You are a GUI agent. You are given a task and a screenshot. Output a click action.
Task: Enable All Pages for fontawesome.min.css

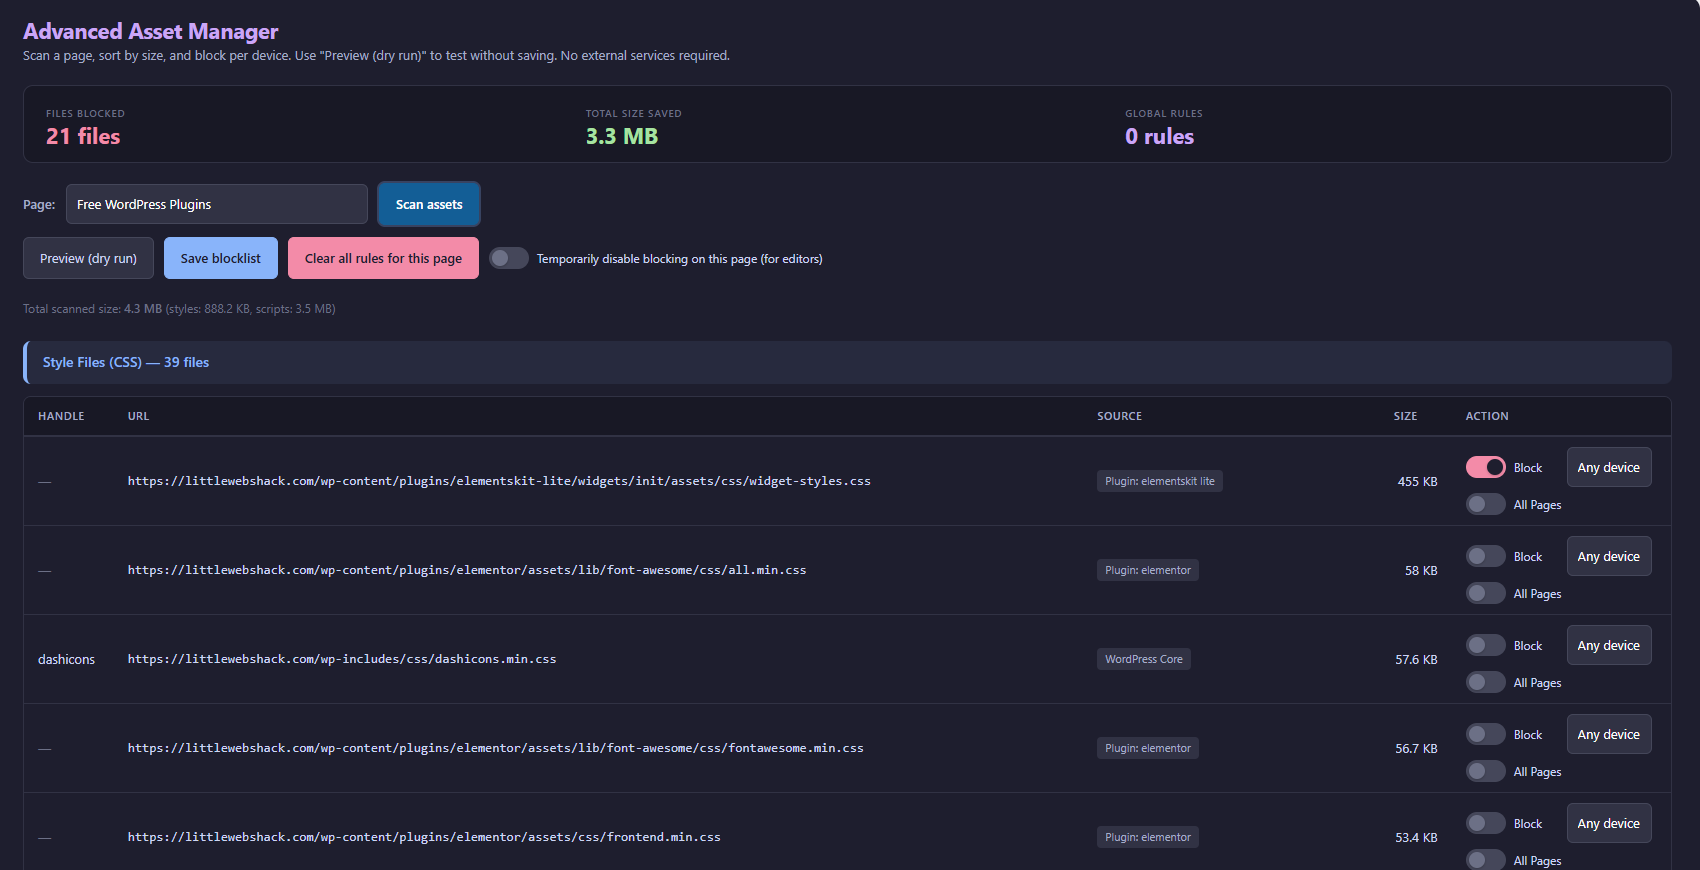[x=1485, y=771]
